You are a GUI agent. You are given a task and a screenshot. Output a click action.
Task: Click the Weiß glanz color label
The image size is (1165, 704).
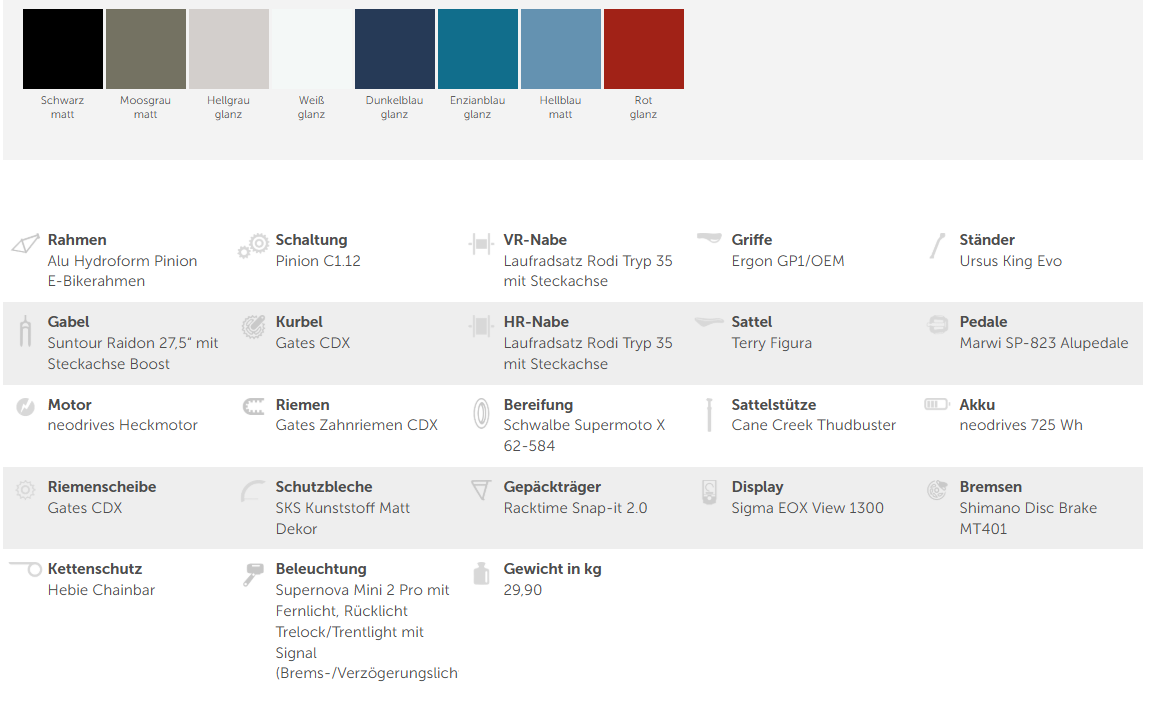click(311, 107)
